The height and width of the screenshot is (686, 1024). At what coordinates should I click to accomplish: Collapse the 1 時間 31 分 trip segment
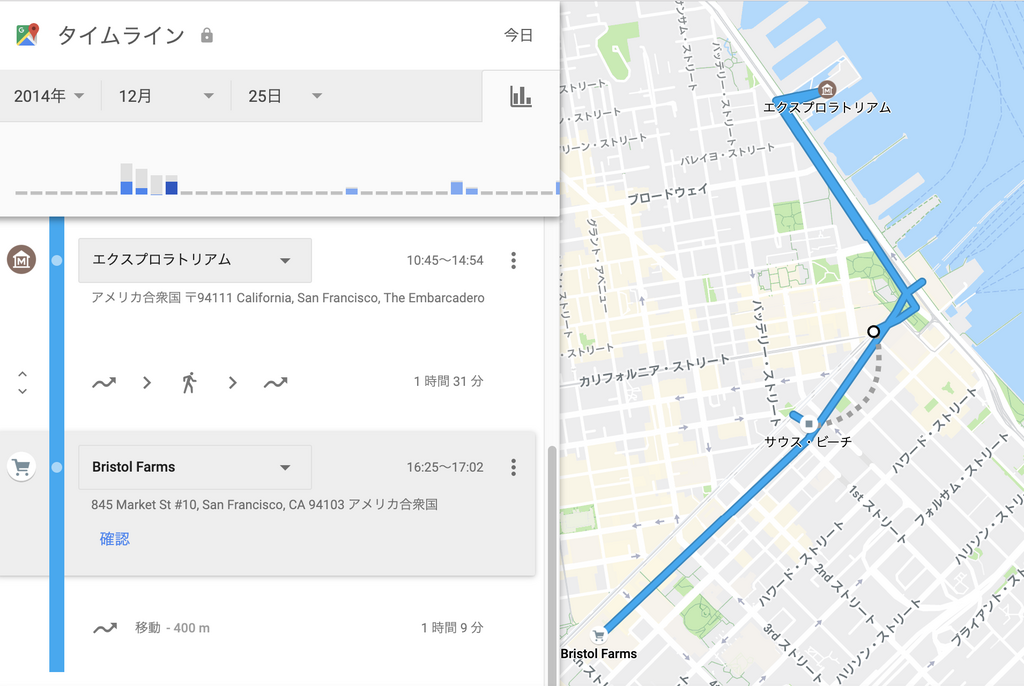pos(22,382)
